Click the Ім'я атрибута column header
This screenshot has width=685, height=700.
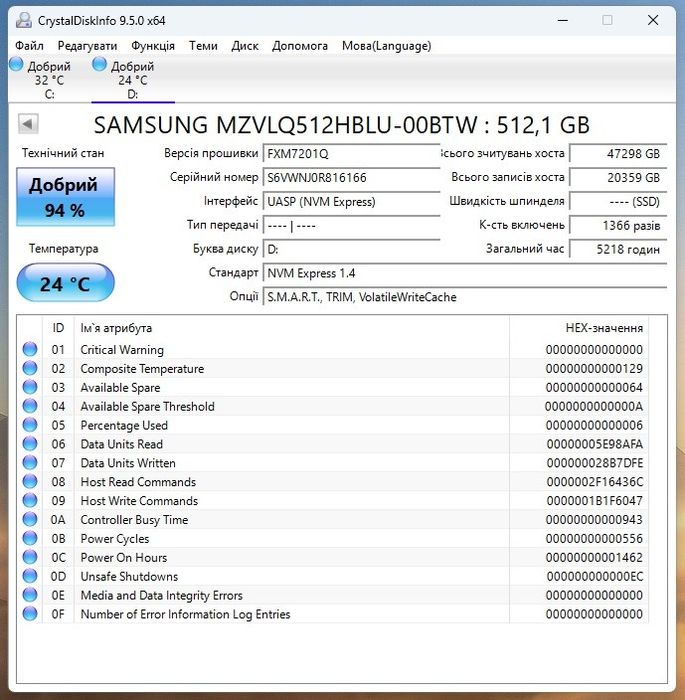[x=292, y=328]
